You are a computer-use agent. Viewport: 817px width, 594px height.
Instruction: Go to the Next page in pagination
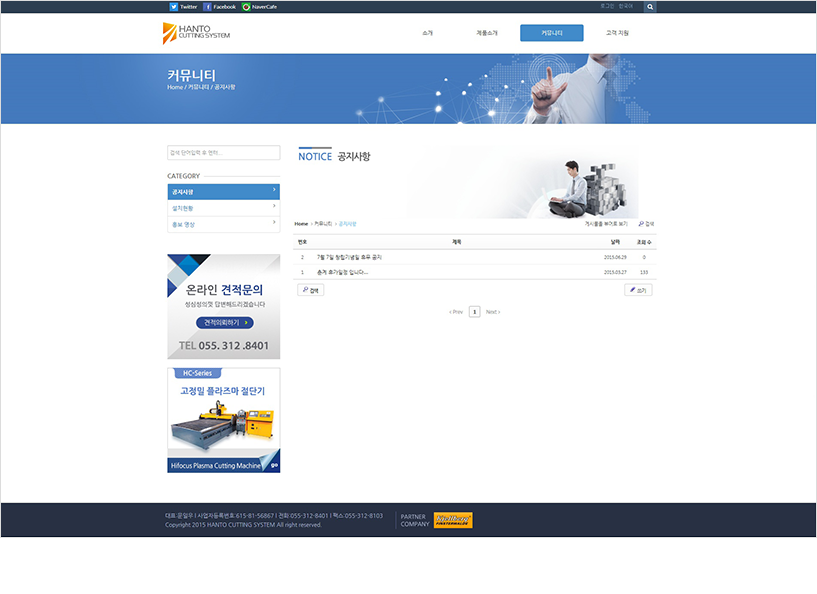(493, 312)
